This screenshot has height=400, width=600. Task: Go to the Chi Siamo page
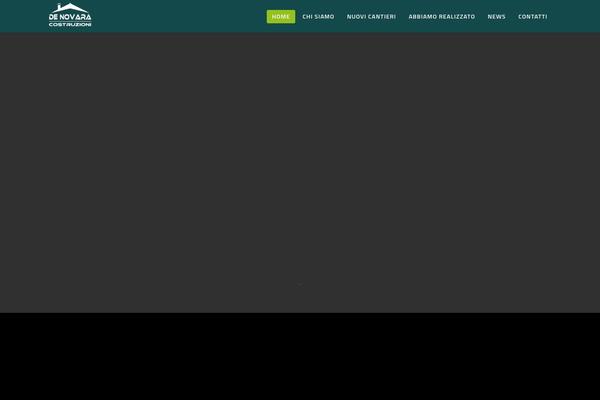coord(318,16)
